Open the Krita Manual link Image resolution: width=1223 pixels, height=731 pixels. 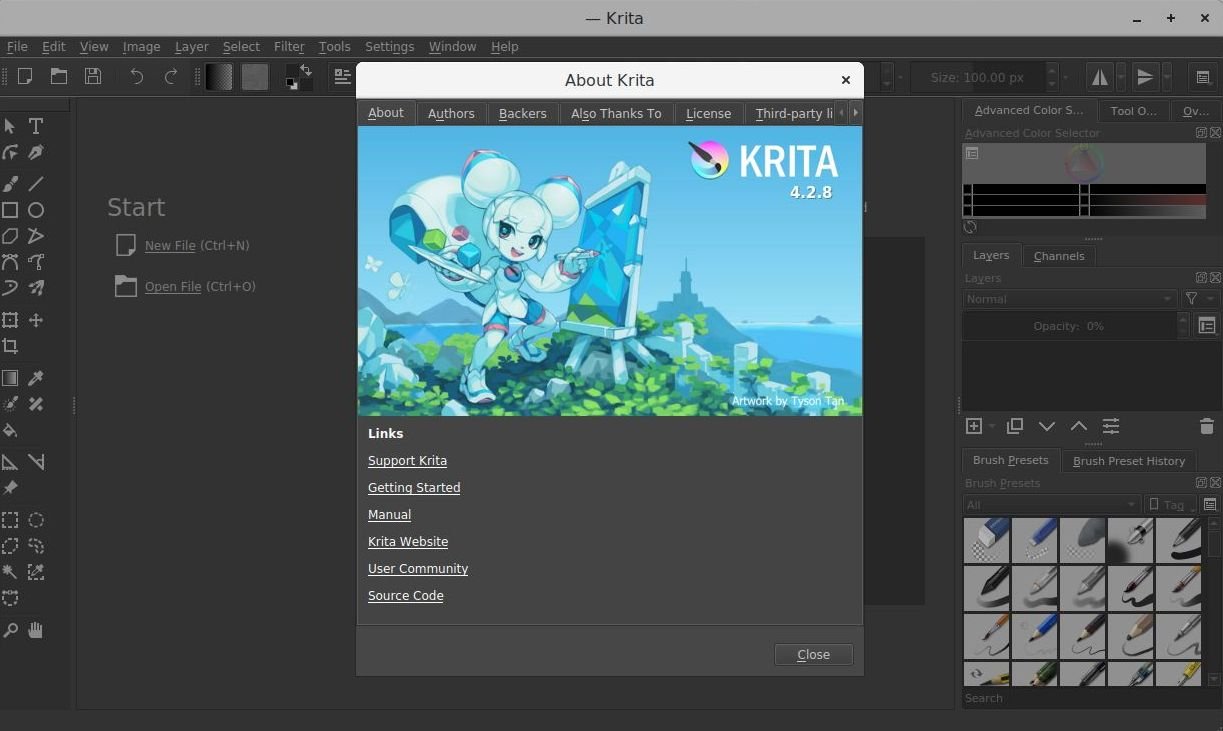click(x=389, y=514)
